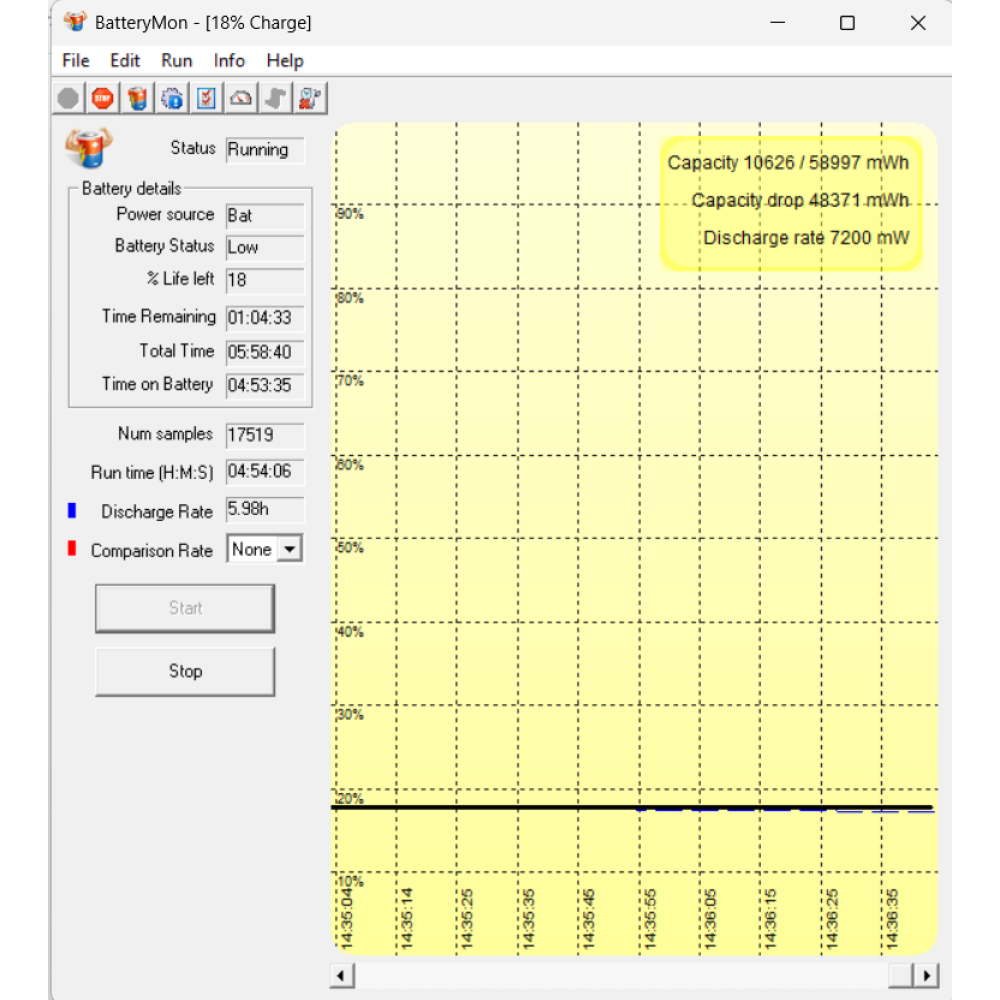Open battery information via the battery toolbar icon

pos(137,98)
